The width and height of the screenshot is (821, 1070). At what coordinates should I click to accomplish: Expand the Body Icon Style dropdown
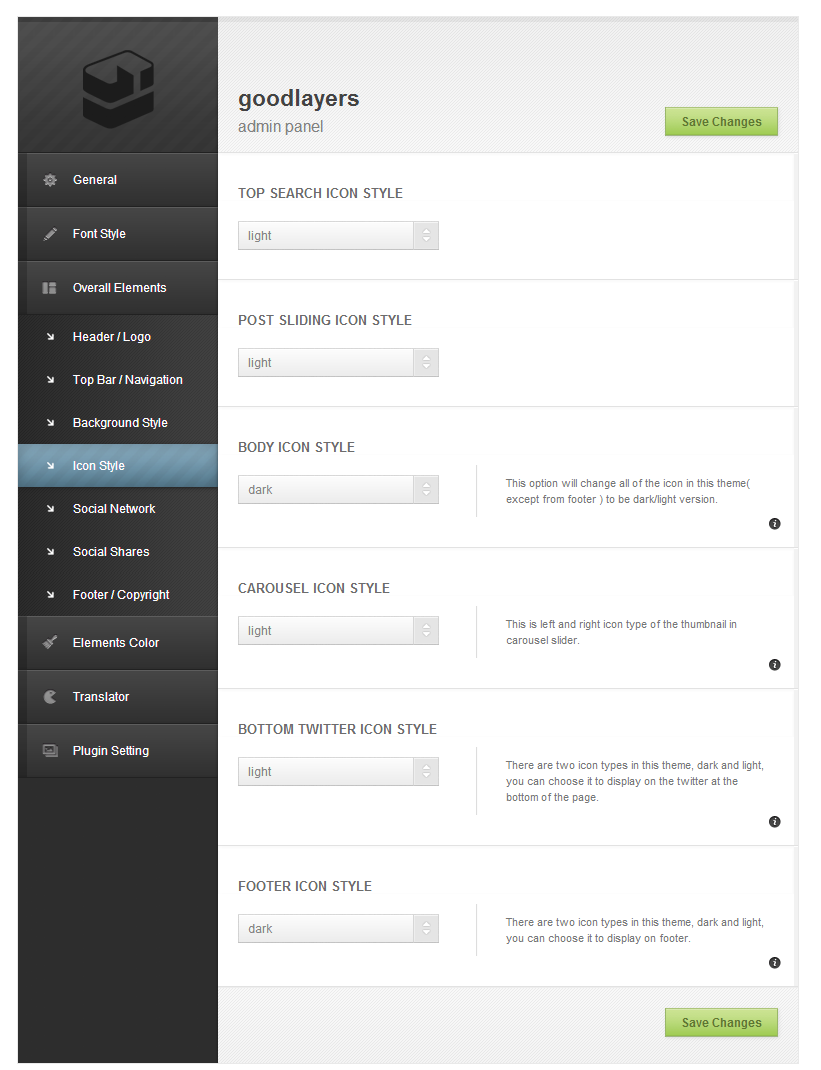coord(338,490)
